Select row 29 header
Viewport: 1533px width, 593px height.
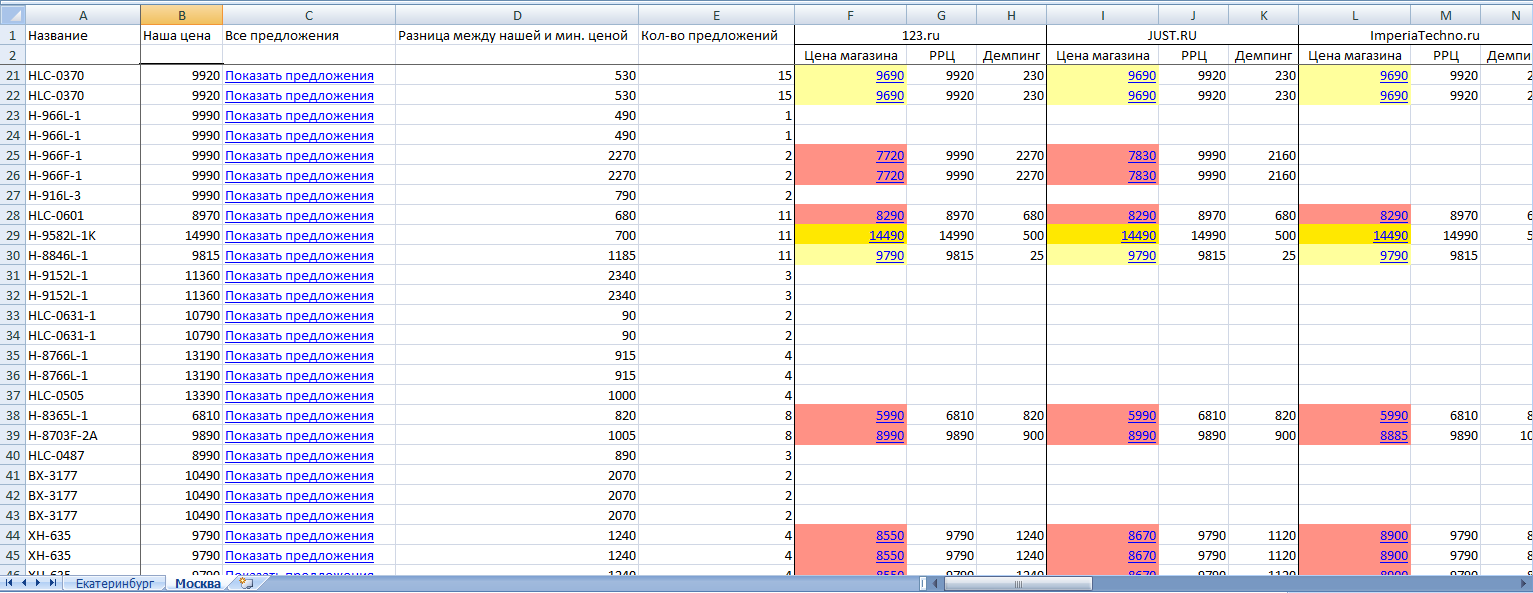click(12, 235)
